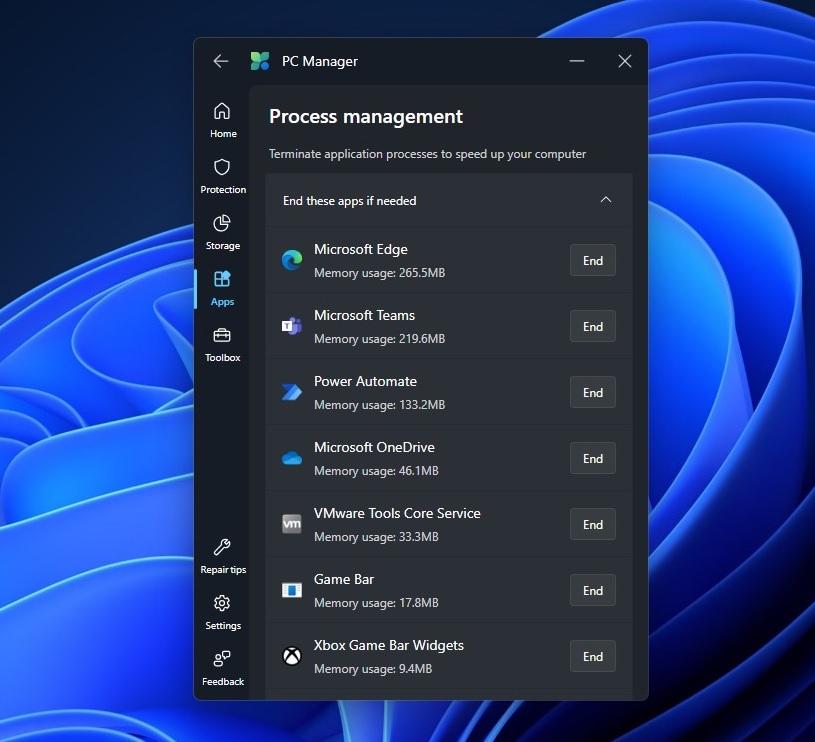
Task: Click the 'Process management' heading
Action: (366, 116)
